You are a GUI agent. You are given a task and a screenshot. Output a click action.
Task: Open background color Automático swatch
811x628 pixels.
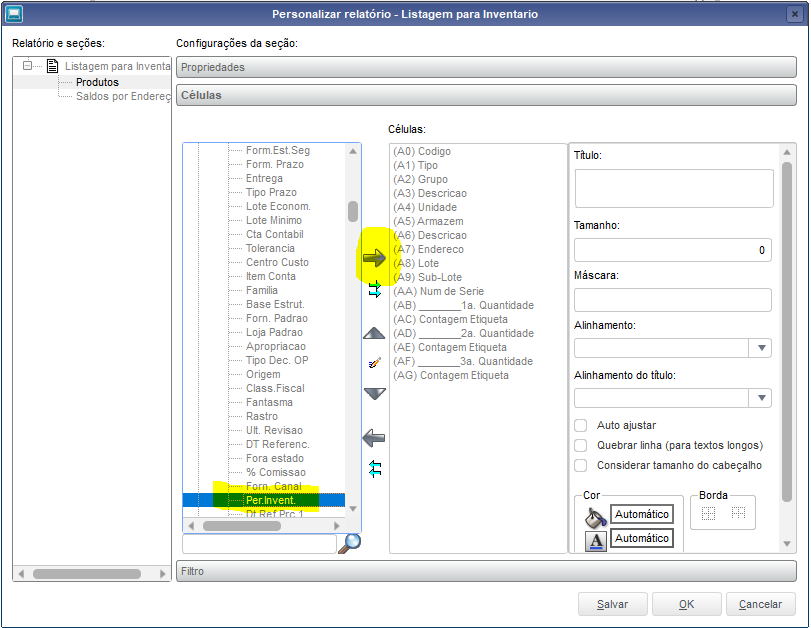642,514
